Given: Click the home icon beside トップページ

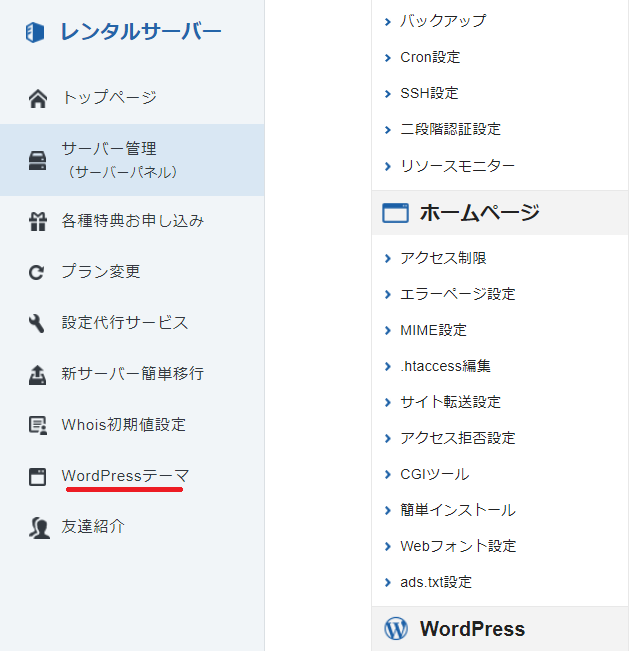Looking at the screenshot, I should pos(38,99).
